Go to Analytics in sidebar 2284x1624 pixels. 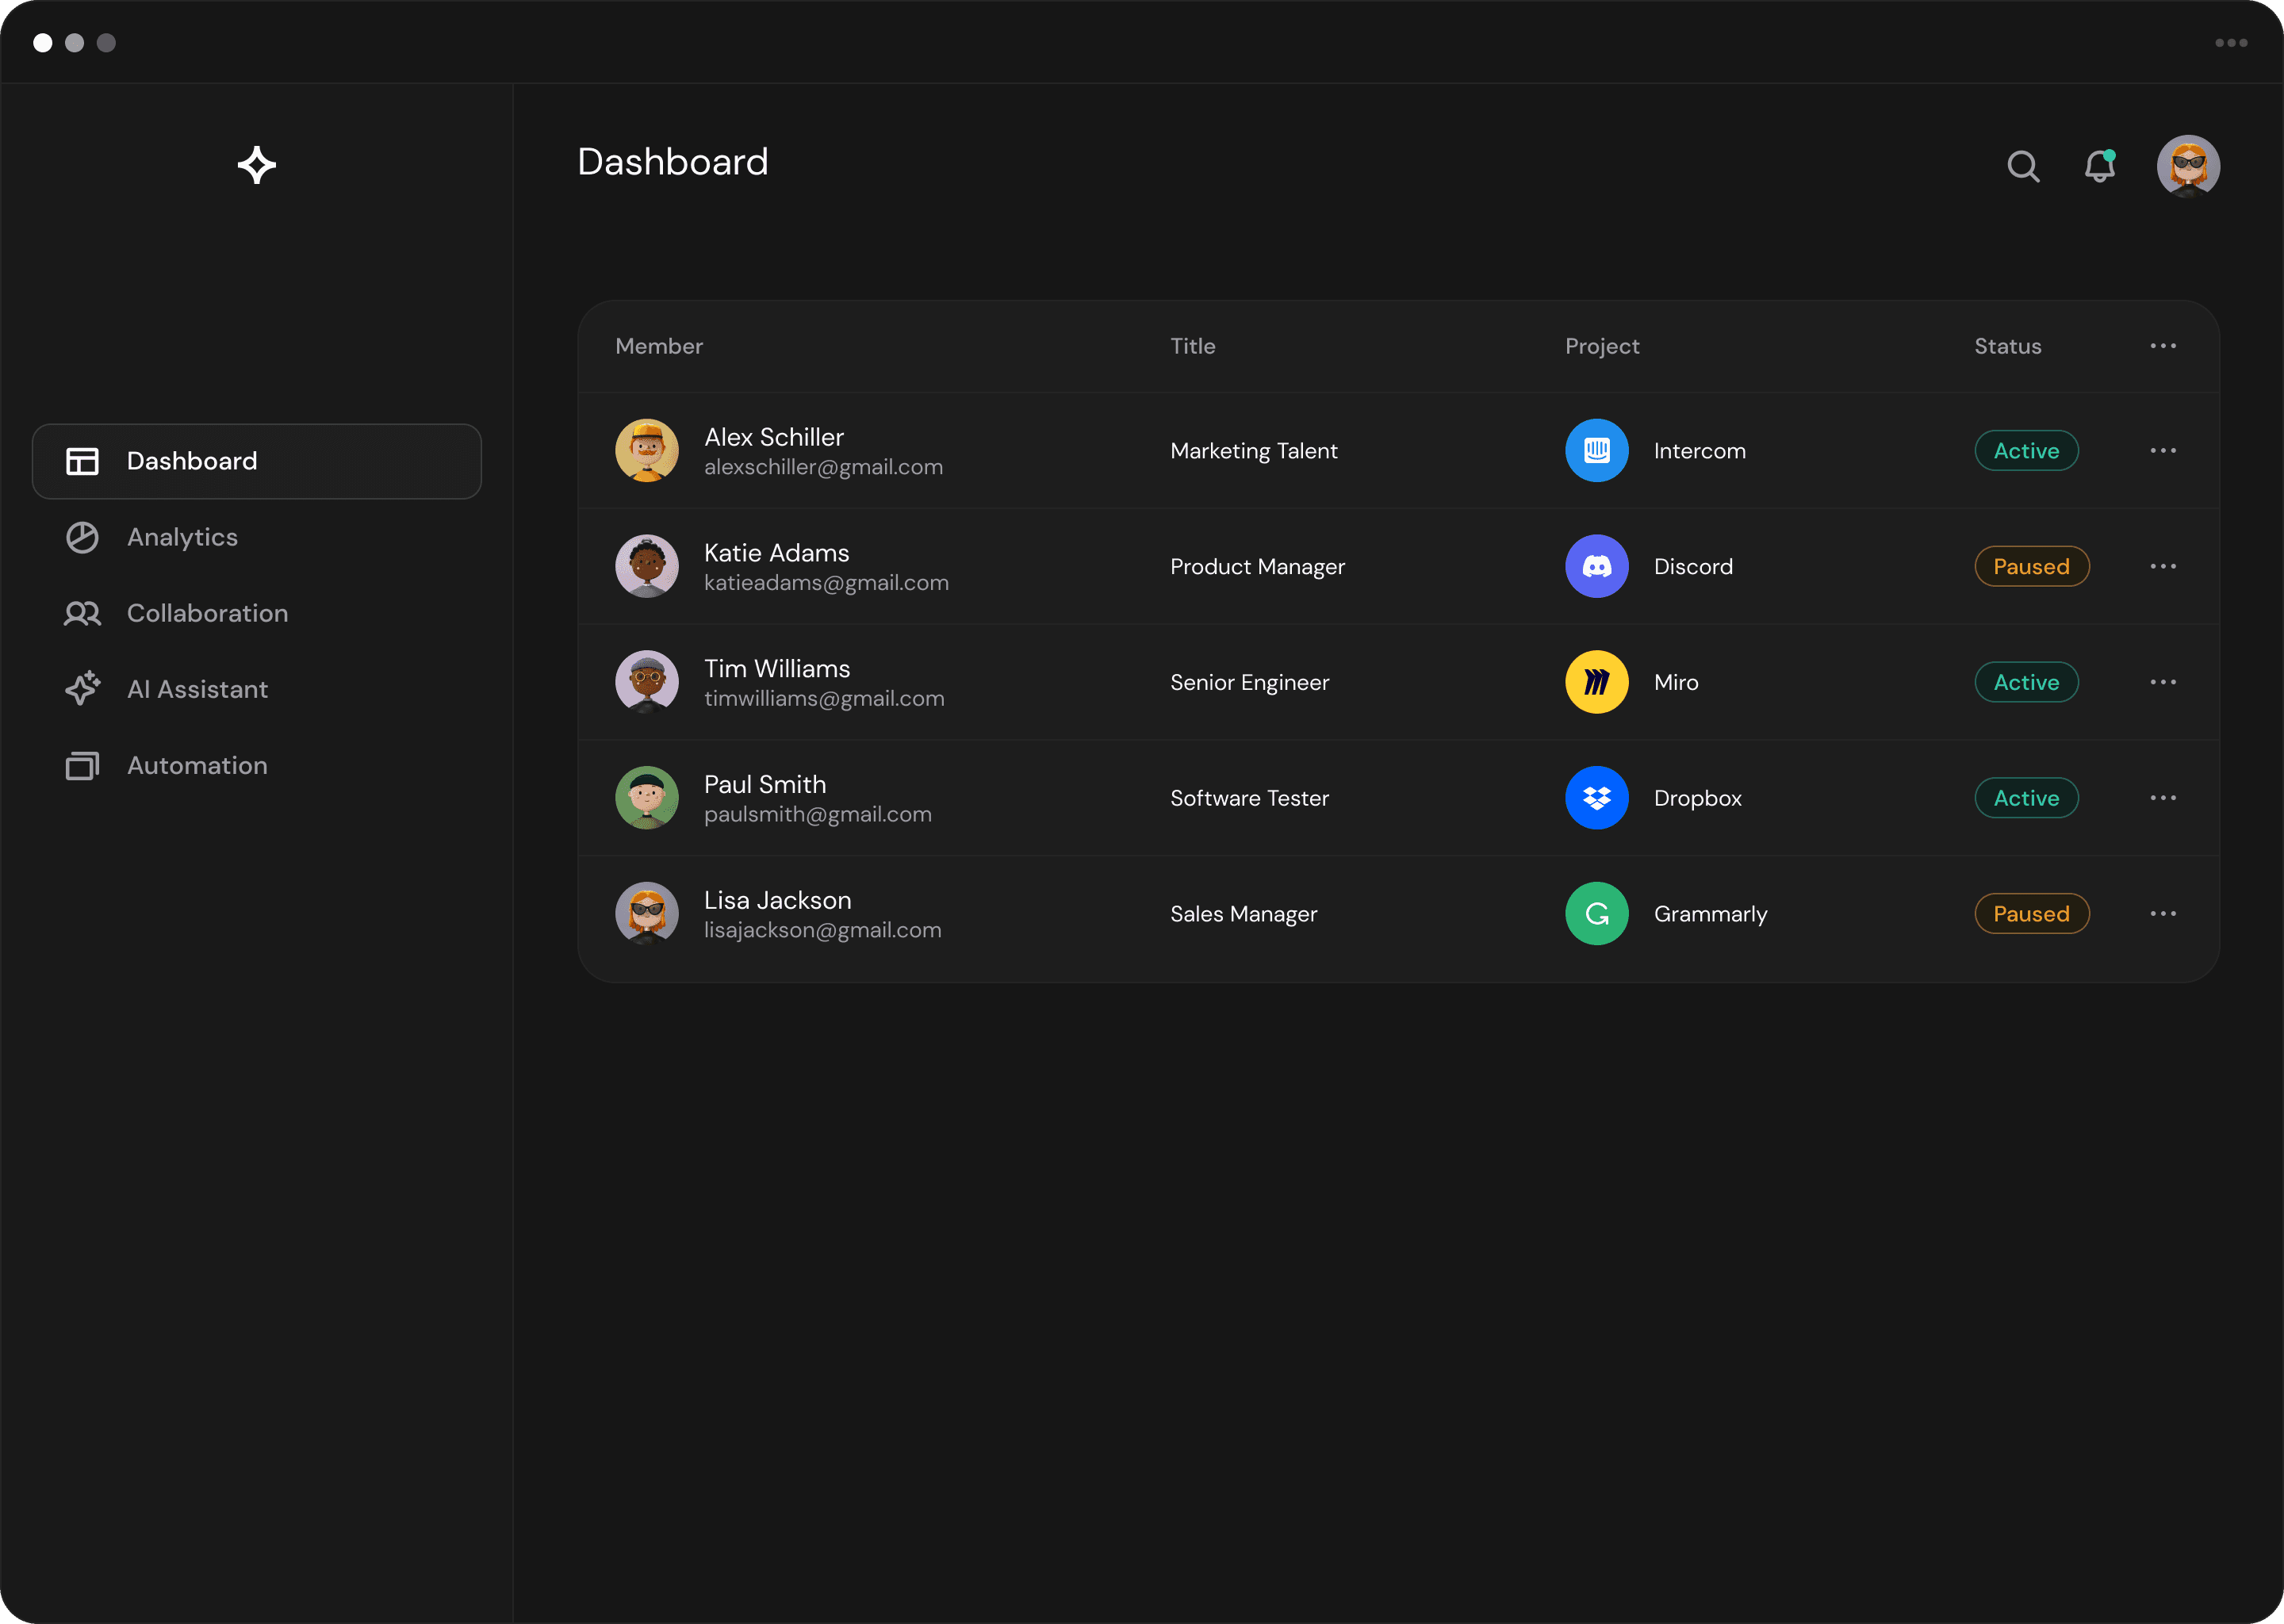pos(182,538)
